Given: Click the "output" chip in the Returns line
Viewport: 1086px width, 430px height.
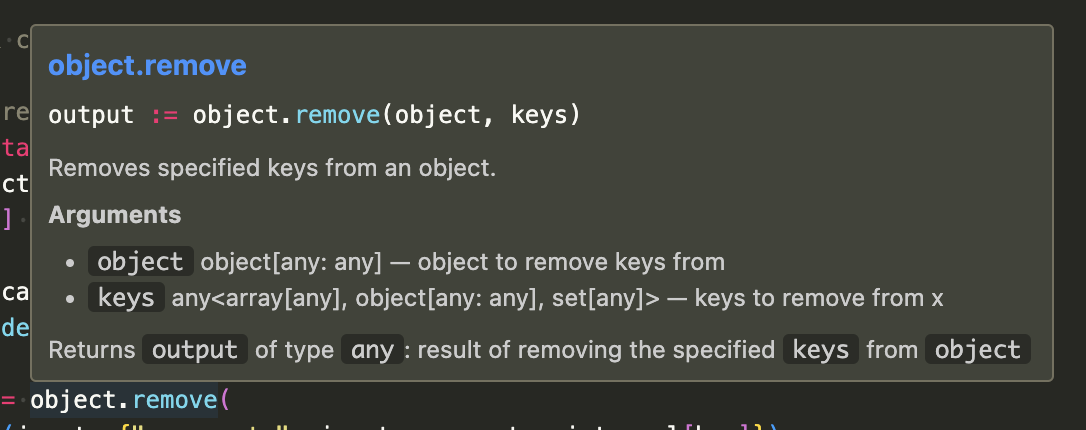Looking at the screenshot, I should [x=195, y=350].
